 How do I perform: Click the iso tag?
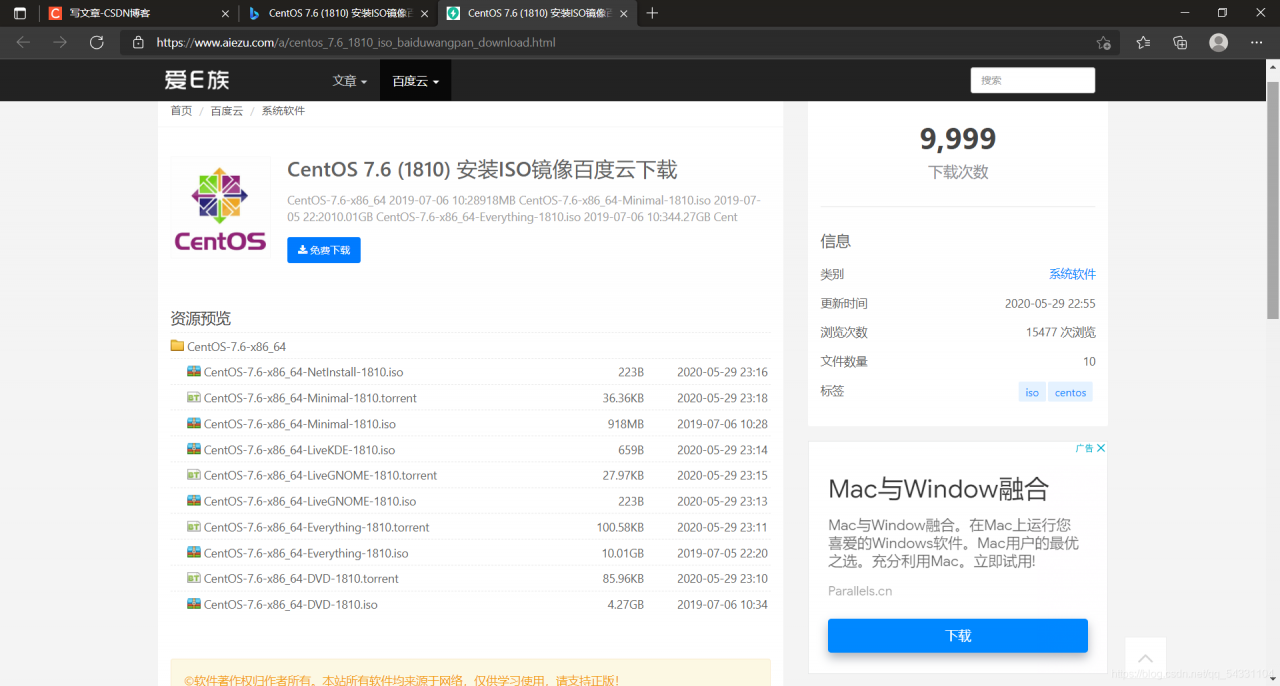(x=1032, y=392)
